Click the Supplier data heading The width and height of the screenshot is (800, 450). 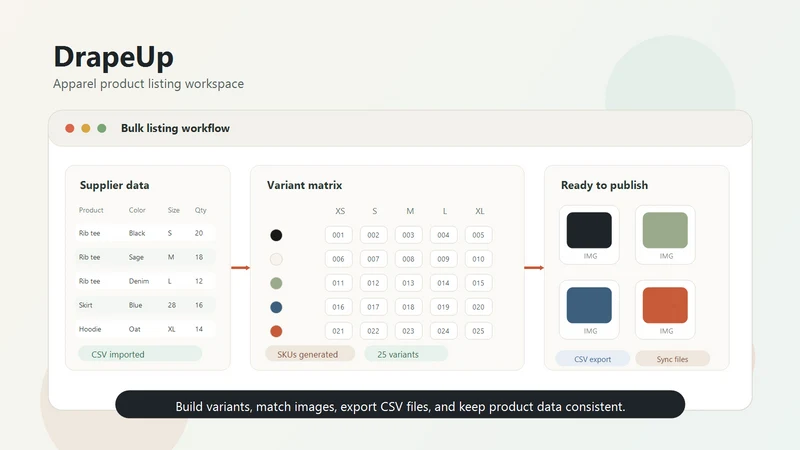(x=114, y=185)
